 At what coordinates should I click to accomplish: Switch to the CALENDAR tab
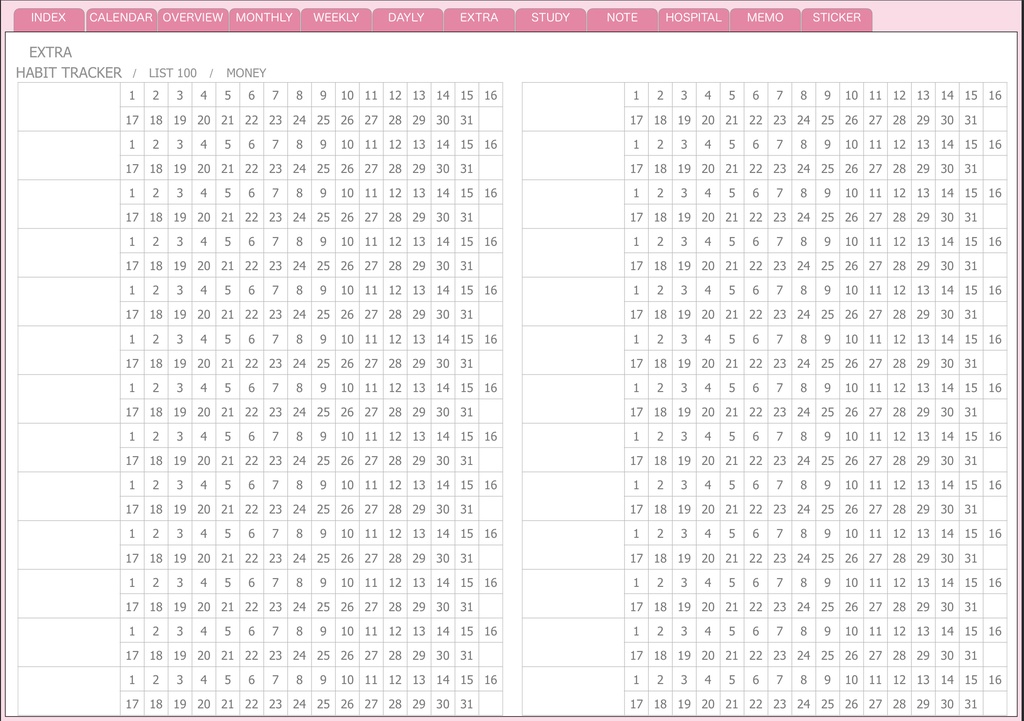click(x=121, y=18)
